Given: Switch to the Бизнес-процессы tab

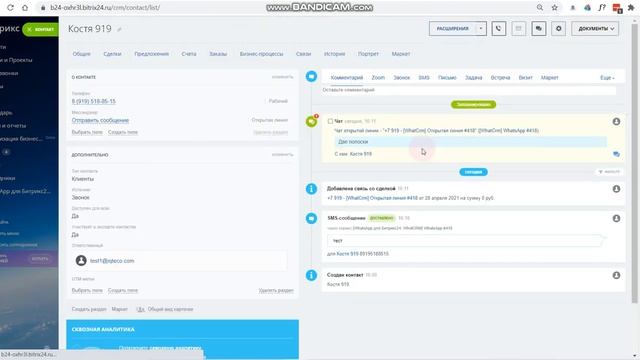Looking at the screenshot, I should (261, 54).
